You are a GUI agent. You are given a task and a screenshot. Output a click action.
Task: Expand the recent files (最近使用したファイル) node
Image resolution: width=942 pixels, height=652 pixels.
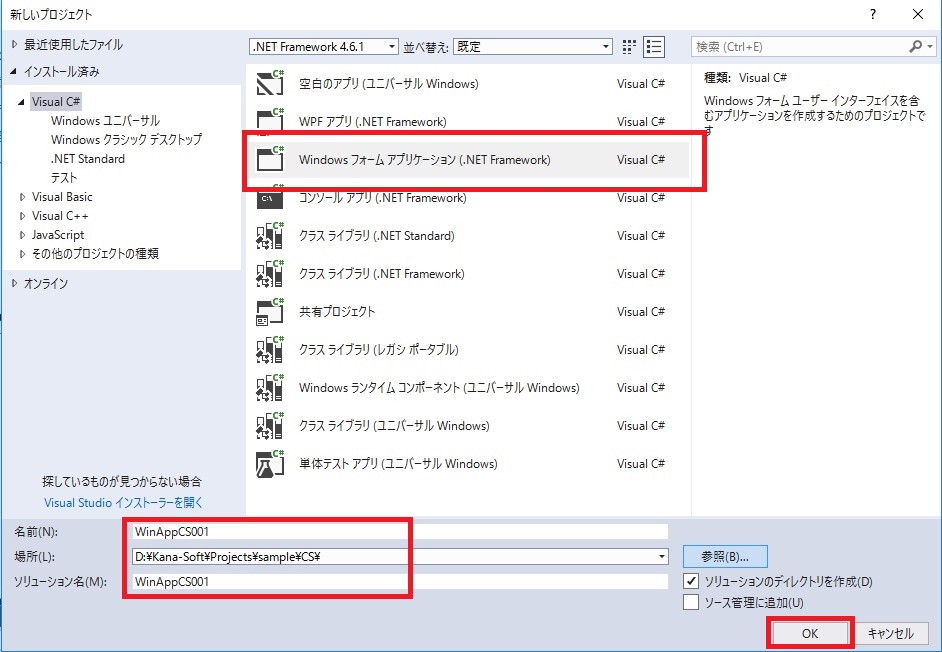click(15, 44)
